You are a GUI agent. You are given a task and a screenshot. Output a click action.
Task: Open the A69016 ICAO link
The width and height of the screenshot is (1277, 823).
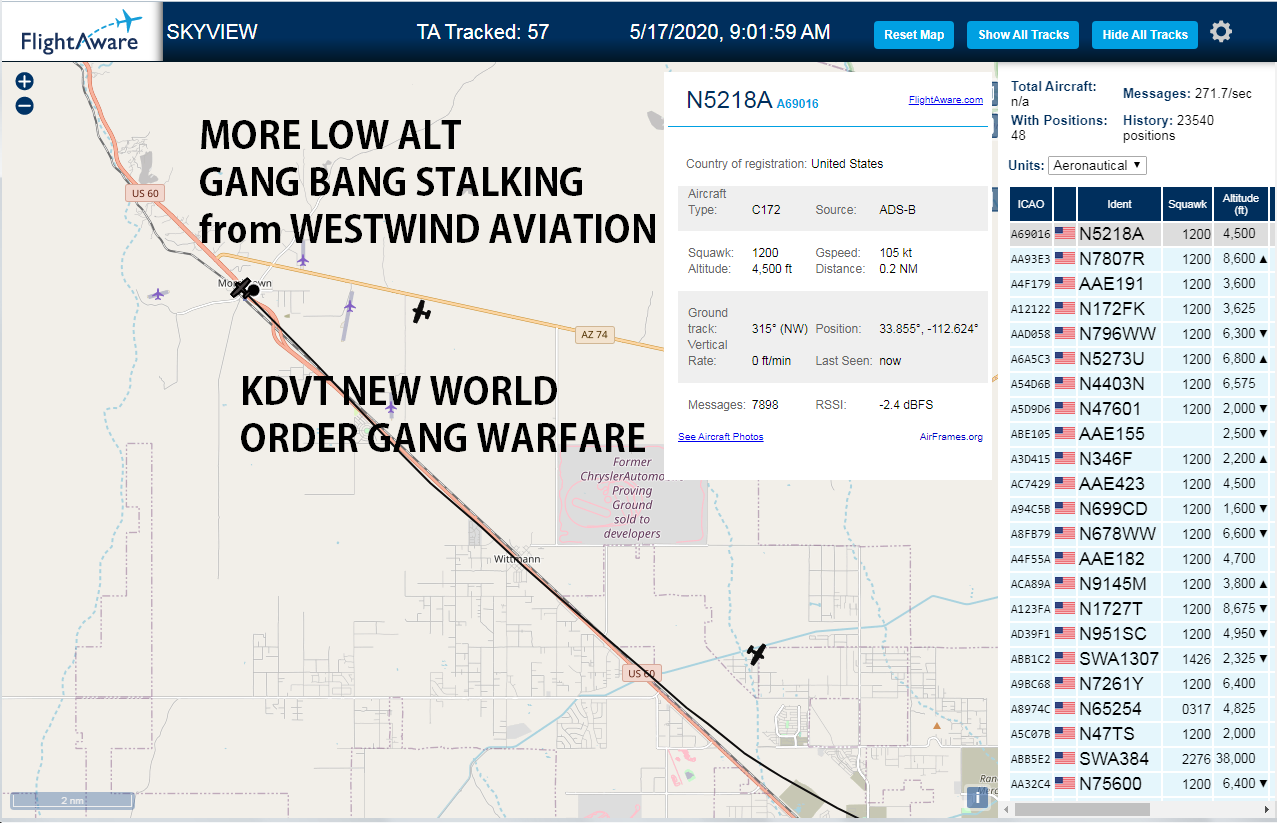pyautogui.click(x=797, y=104)
